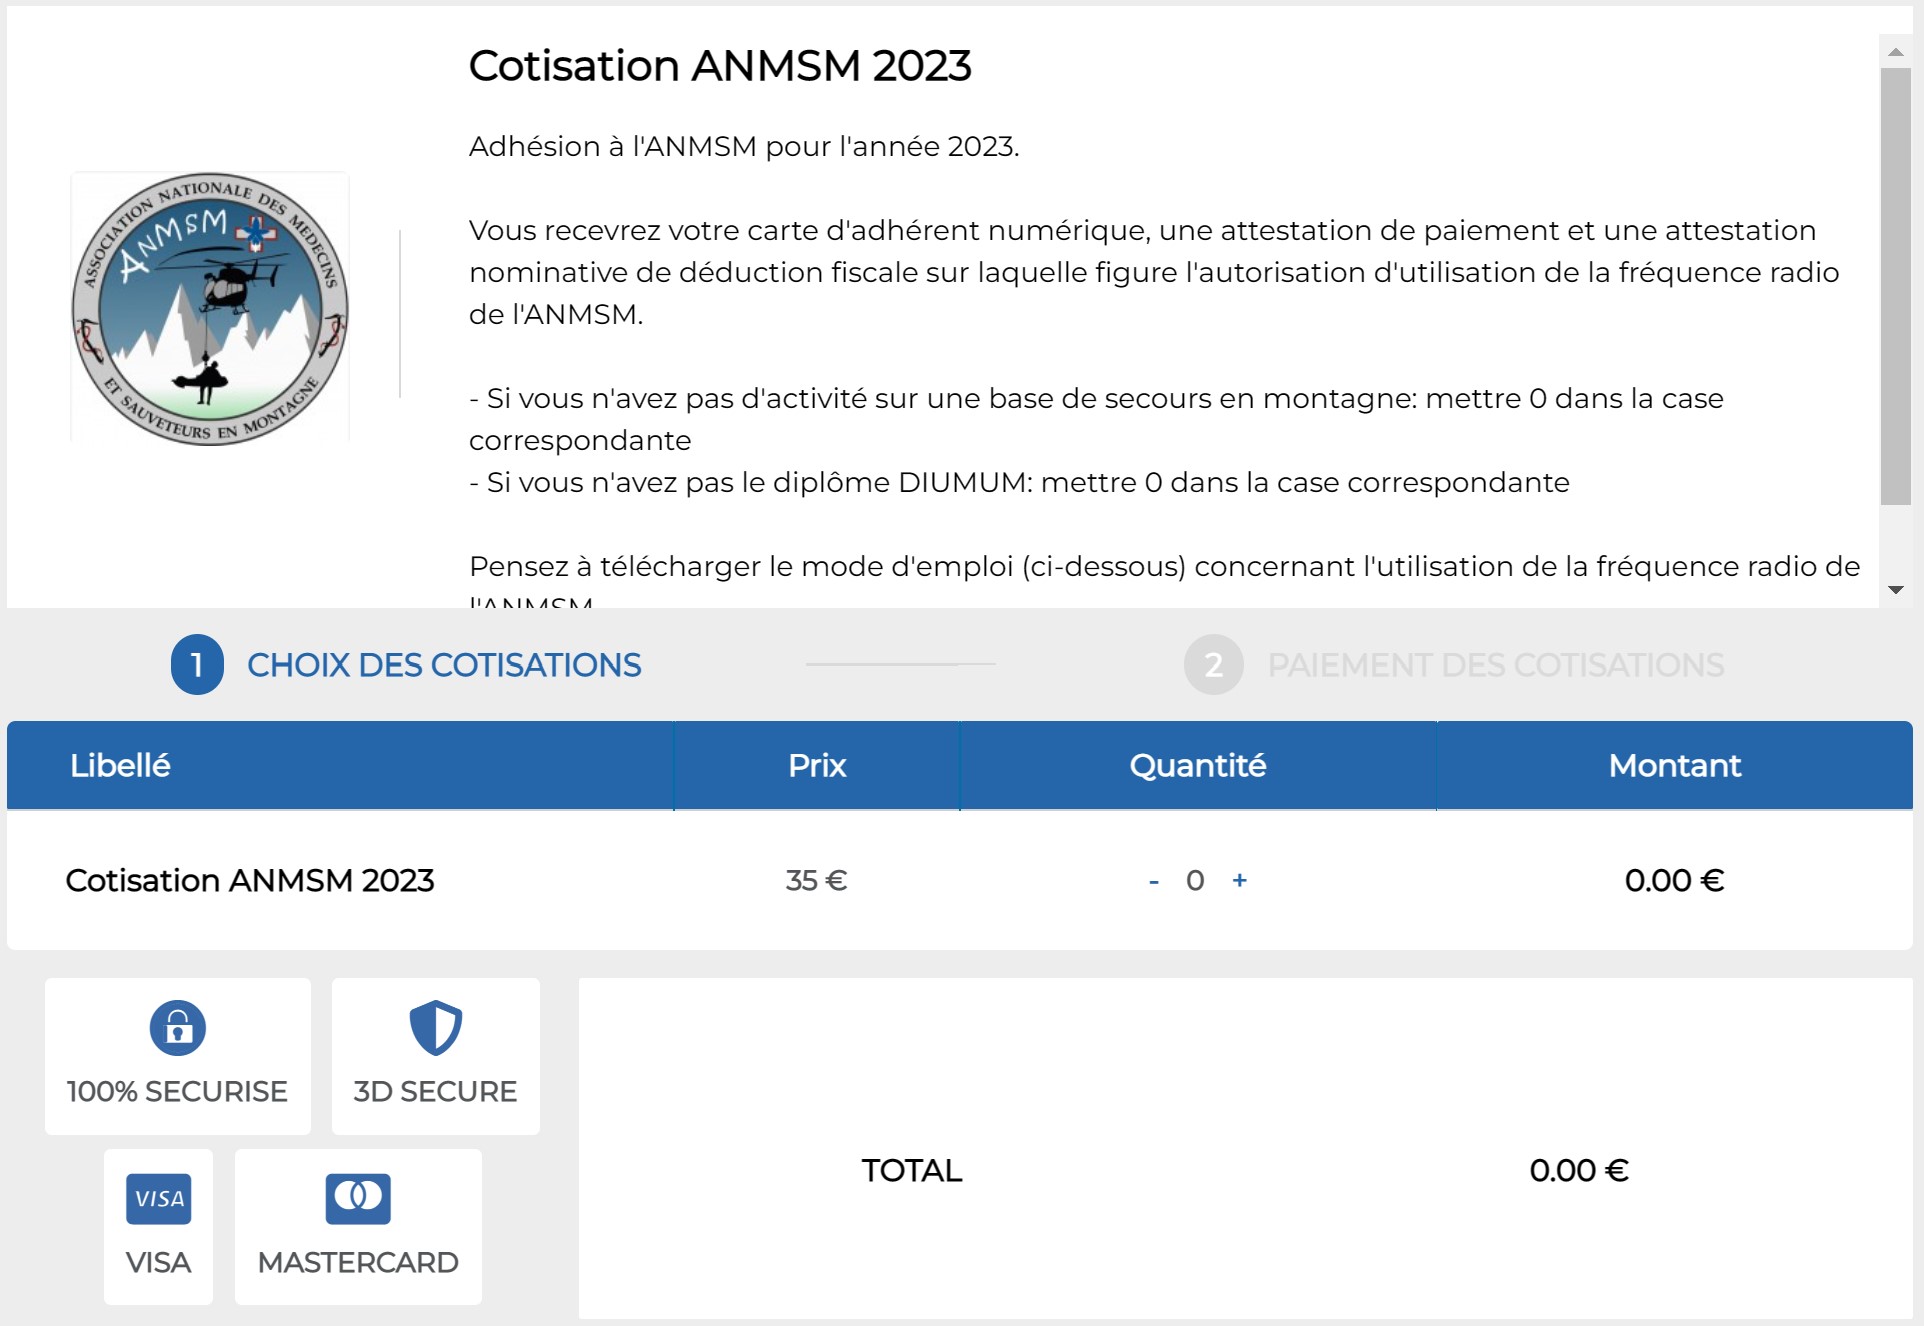The height and width of the screenshot is (1326, 1924).
Task: Click the TOTAL label
Action: [x=912, y=1170]
